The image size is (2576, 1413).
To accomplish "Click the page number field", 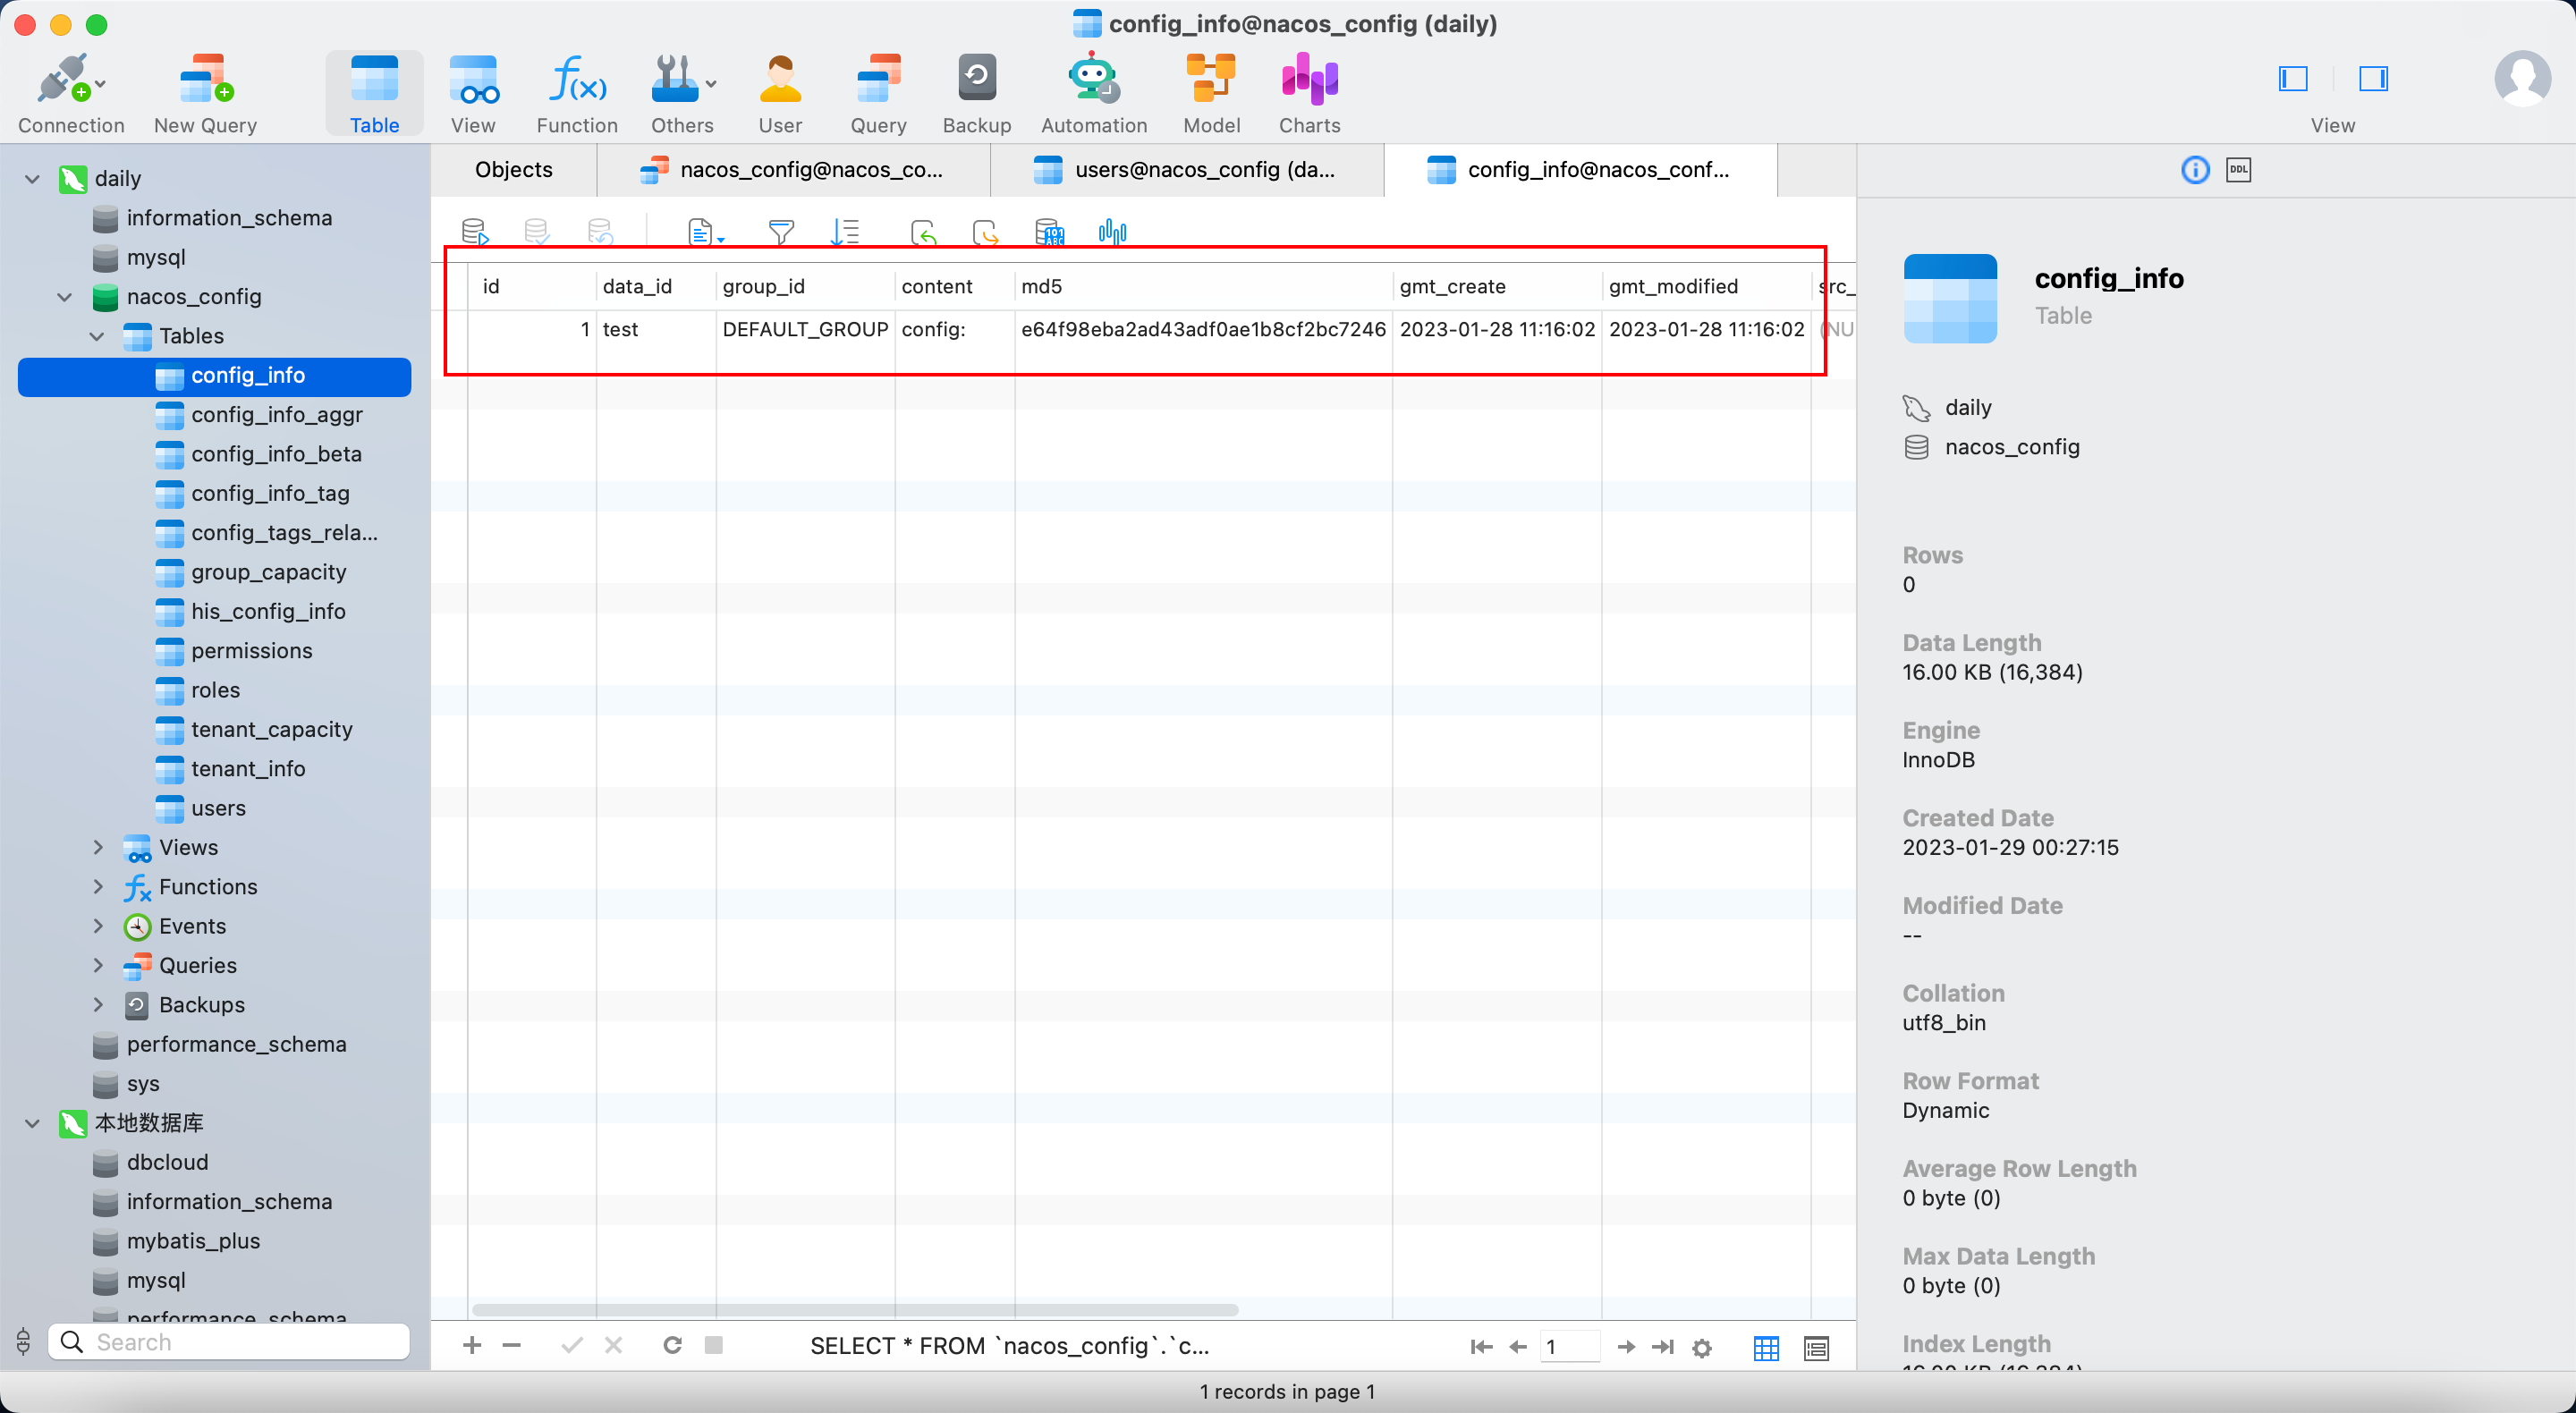I will (x=1570, y=1347).
